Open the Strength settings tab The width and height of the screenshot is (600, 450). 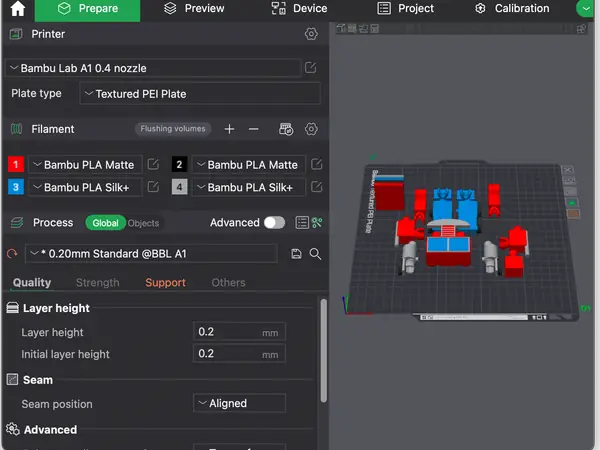point(98,282)
